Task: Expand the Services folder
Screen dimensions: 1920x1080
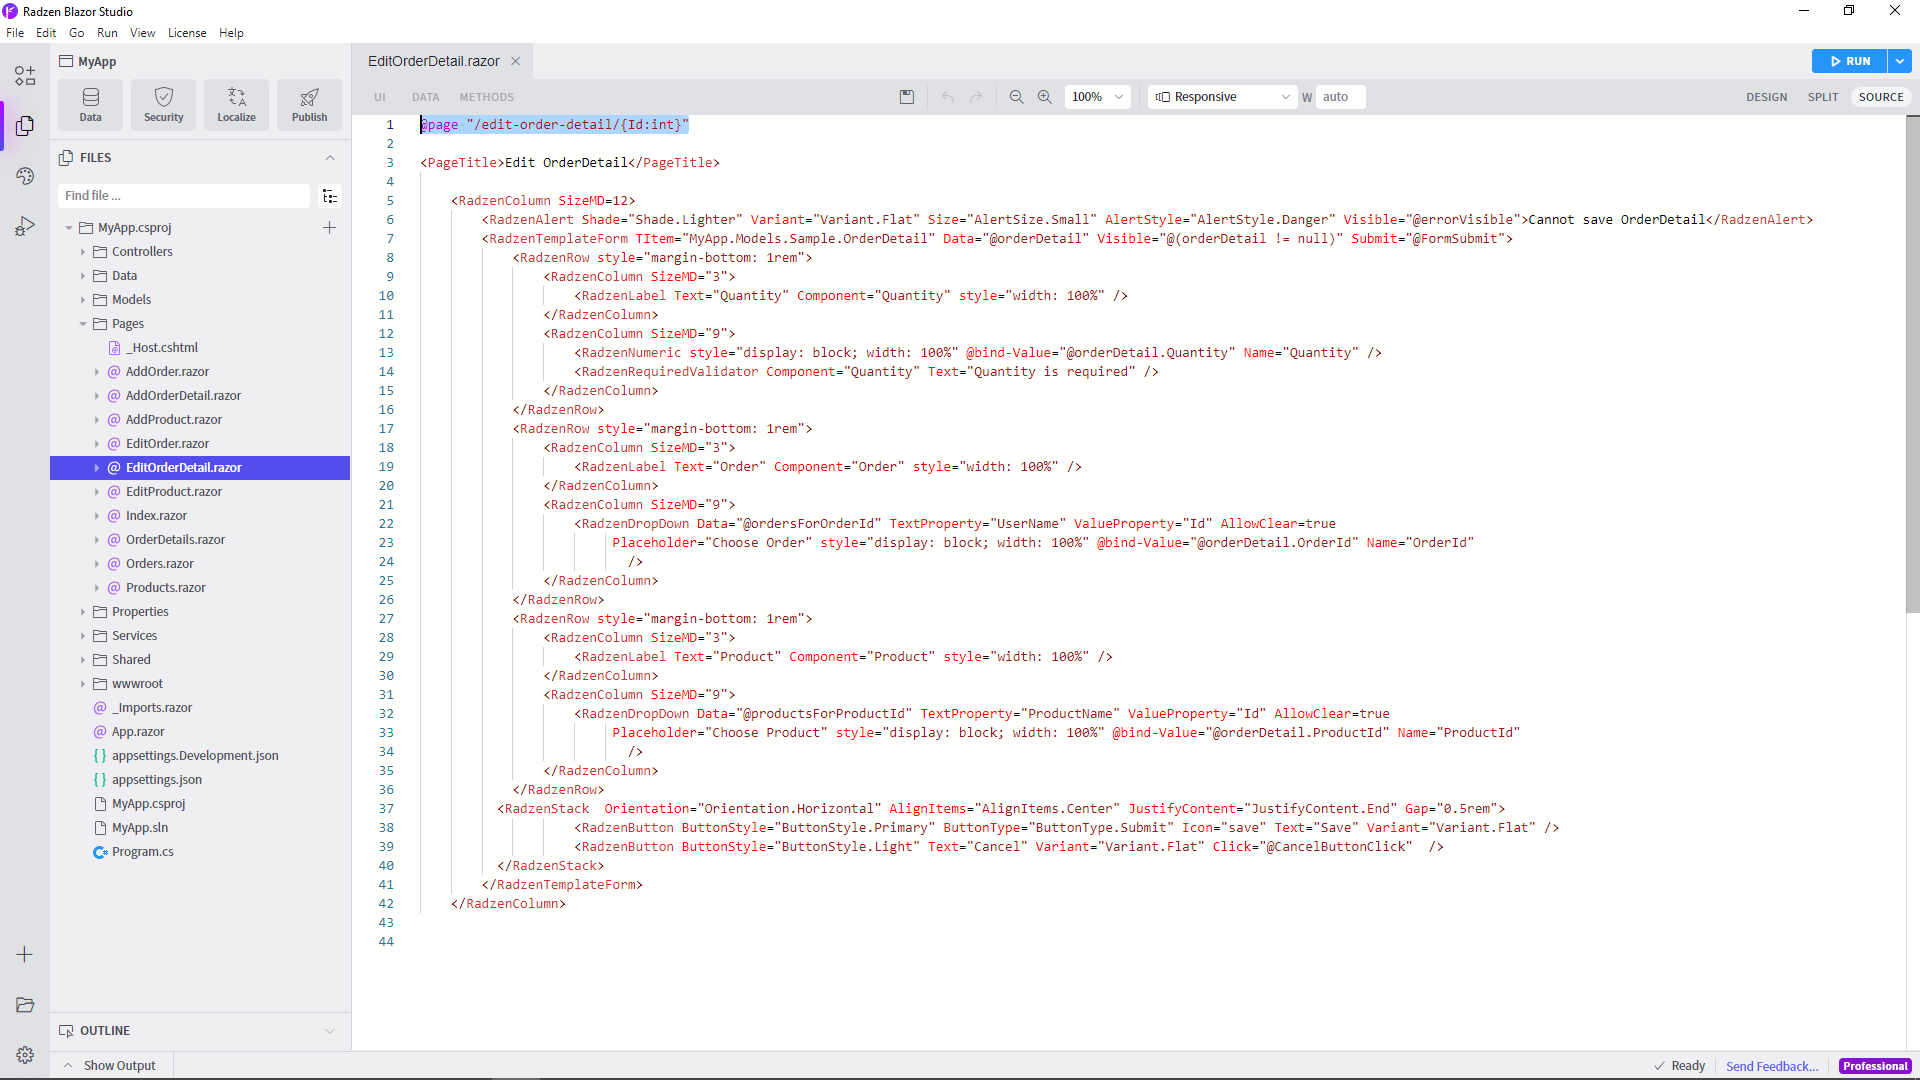Action: 83,636
